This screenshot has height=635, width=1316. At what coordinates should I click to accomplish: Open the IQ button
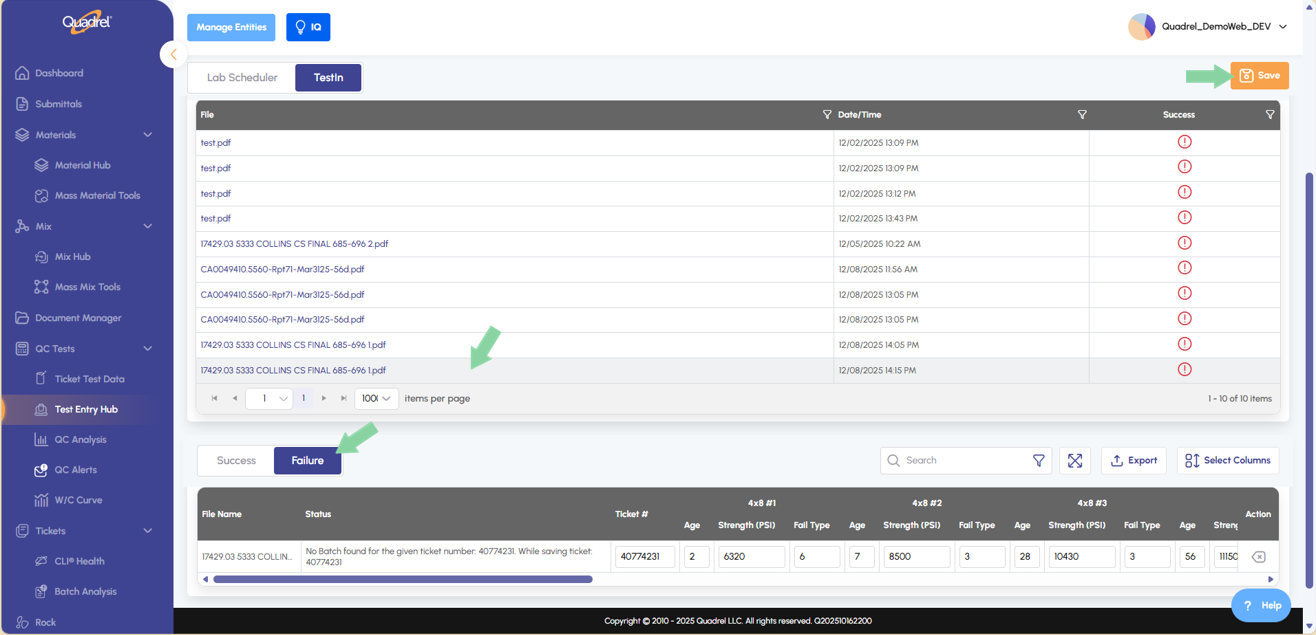pyautogui.click(x=308, y=27)
